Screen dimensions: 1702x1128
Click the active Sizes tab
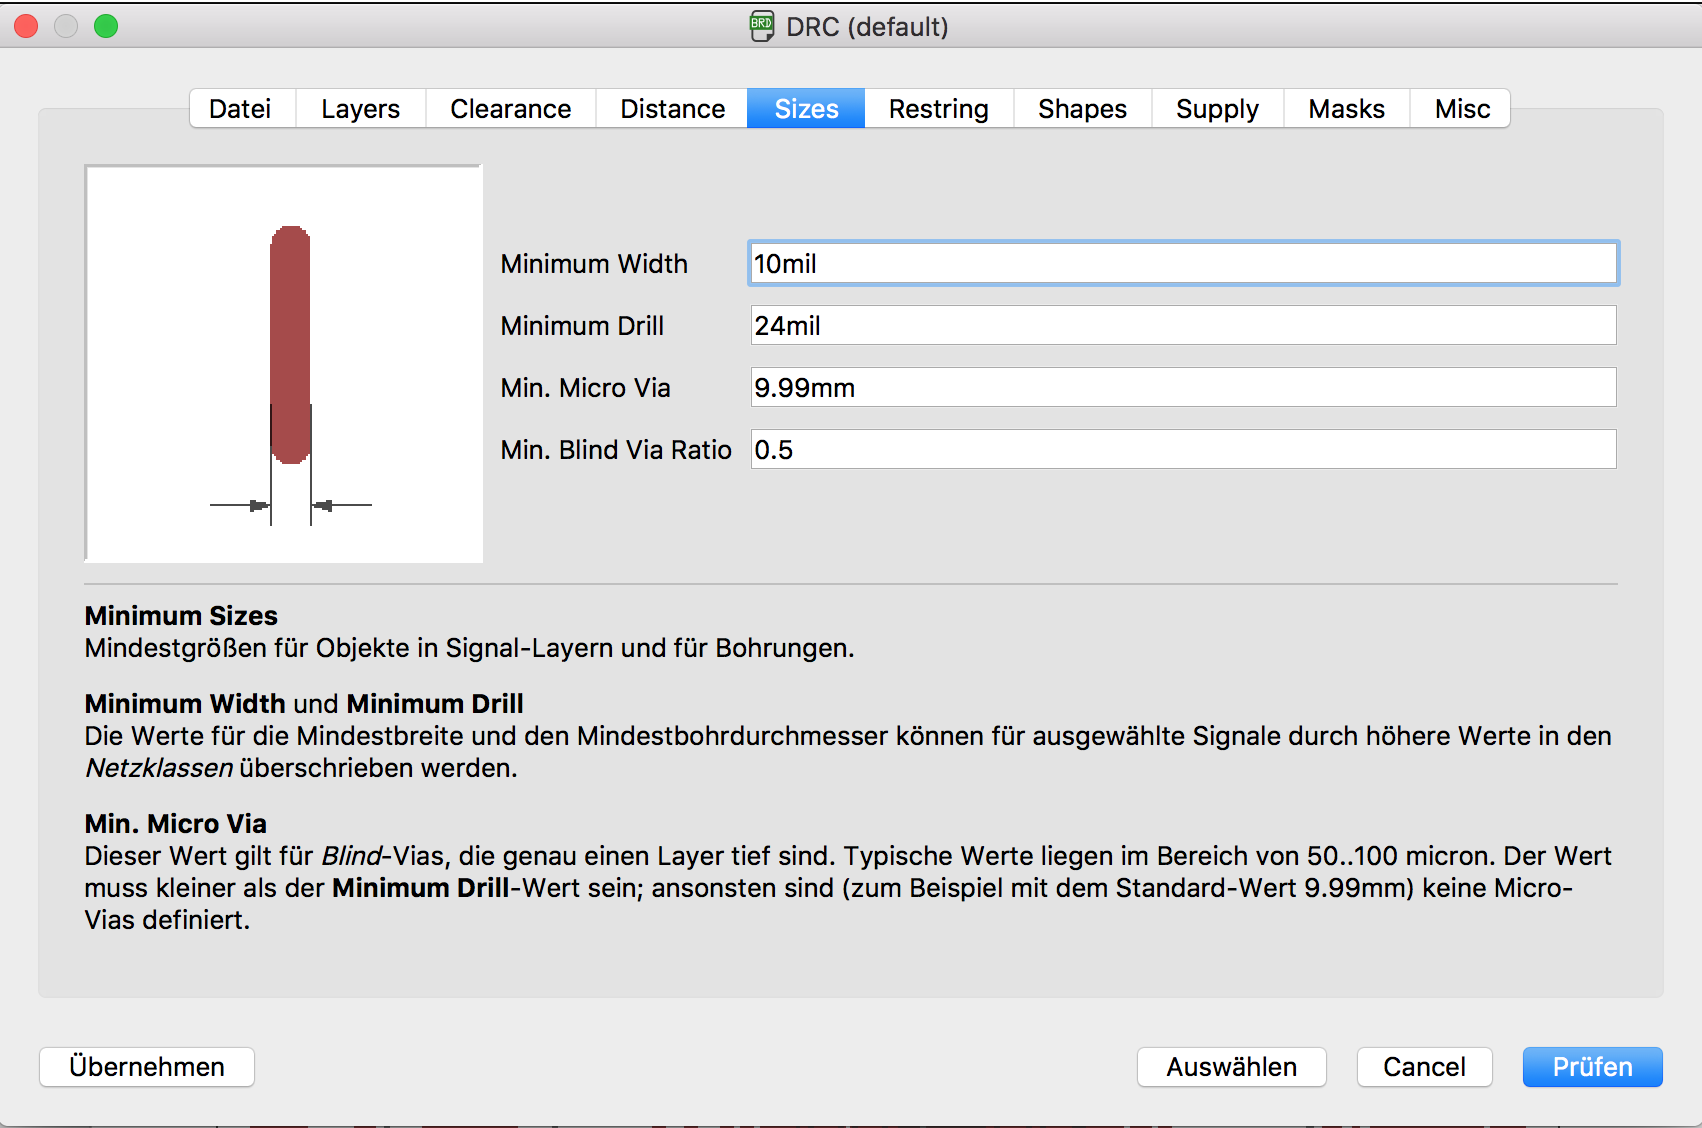tap(806, 109)
